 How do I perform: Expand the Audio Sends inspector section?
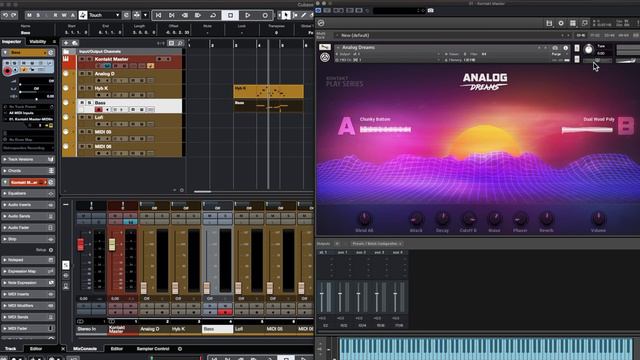pyautogui.click(x=28, y=216)
